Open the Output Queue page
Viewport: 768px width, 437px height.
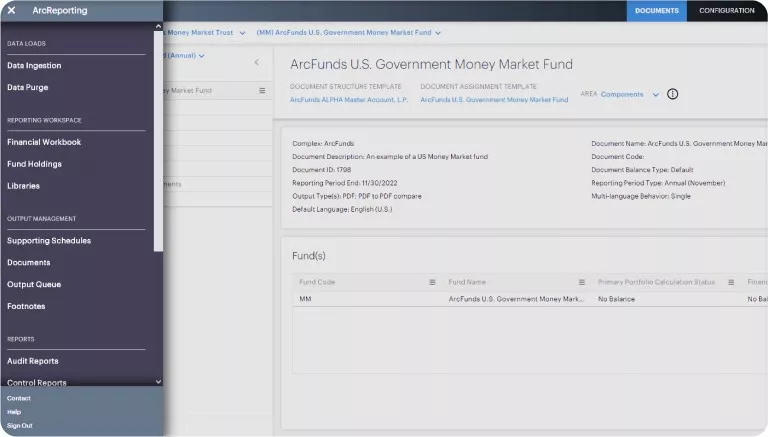[34, 284]
